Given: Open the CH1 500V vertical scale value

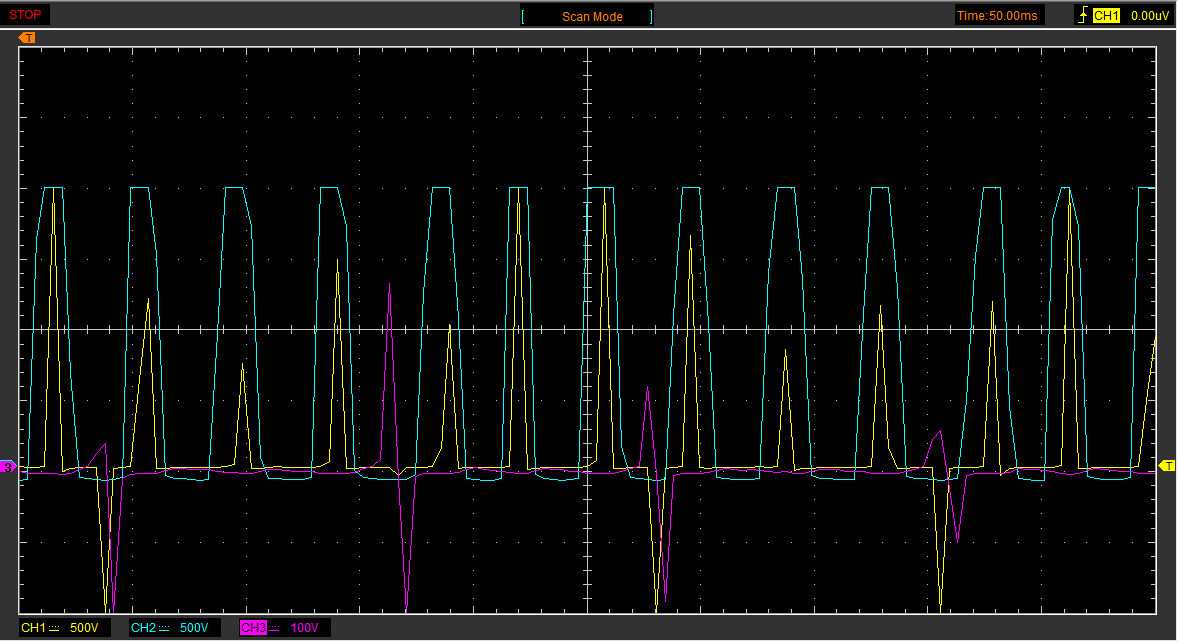Looking at the screenshot, I should tap(85, 628).
